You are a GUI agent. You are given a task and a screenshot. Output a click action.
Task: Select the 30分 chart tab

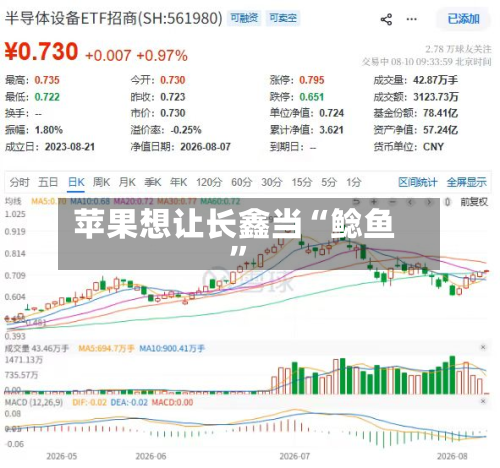272,182
